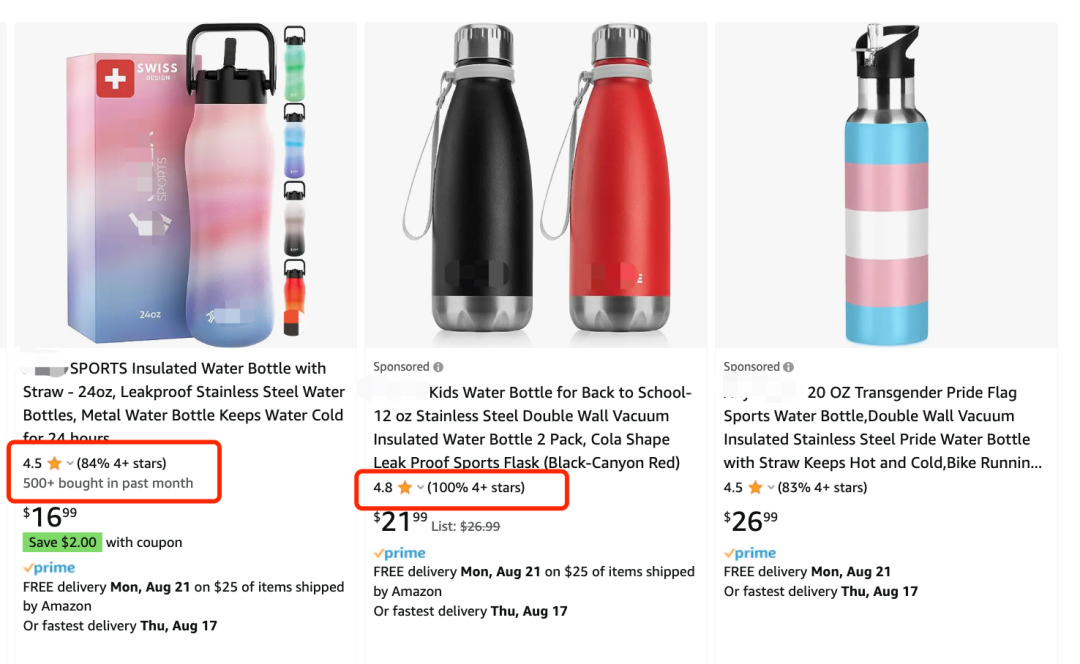This screenshot has height=664, width=1080.
Task: Click the black and red cola bottles image
Action: 536,186
